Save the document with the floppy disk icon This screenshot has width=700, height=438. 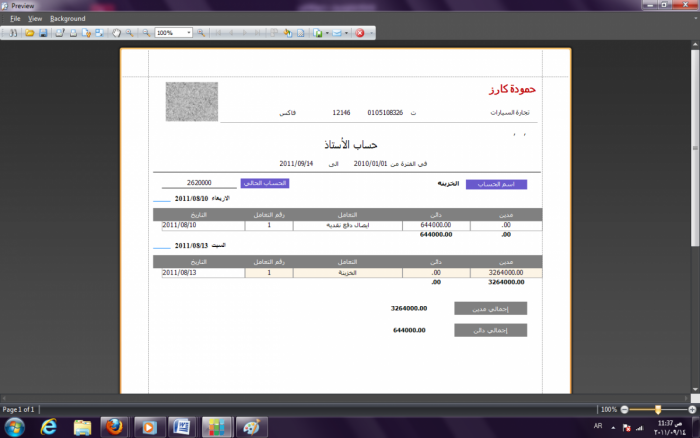tap(43, 33)
